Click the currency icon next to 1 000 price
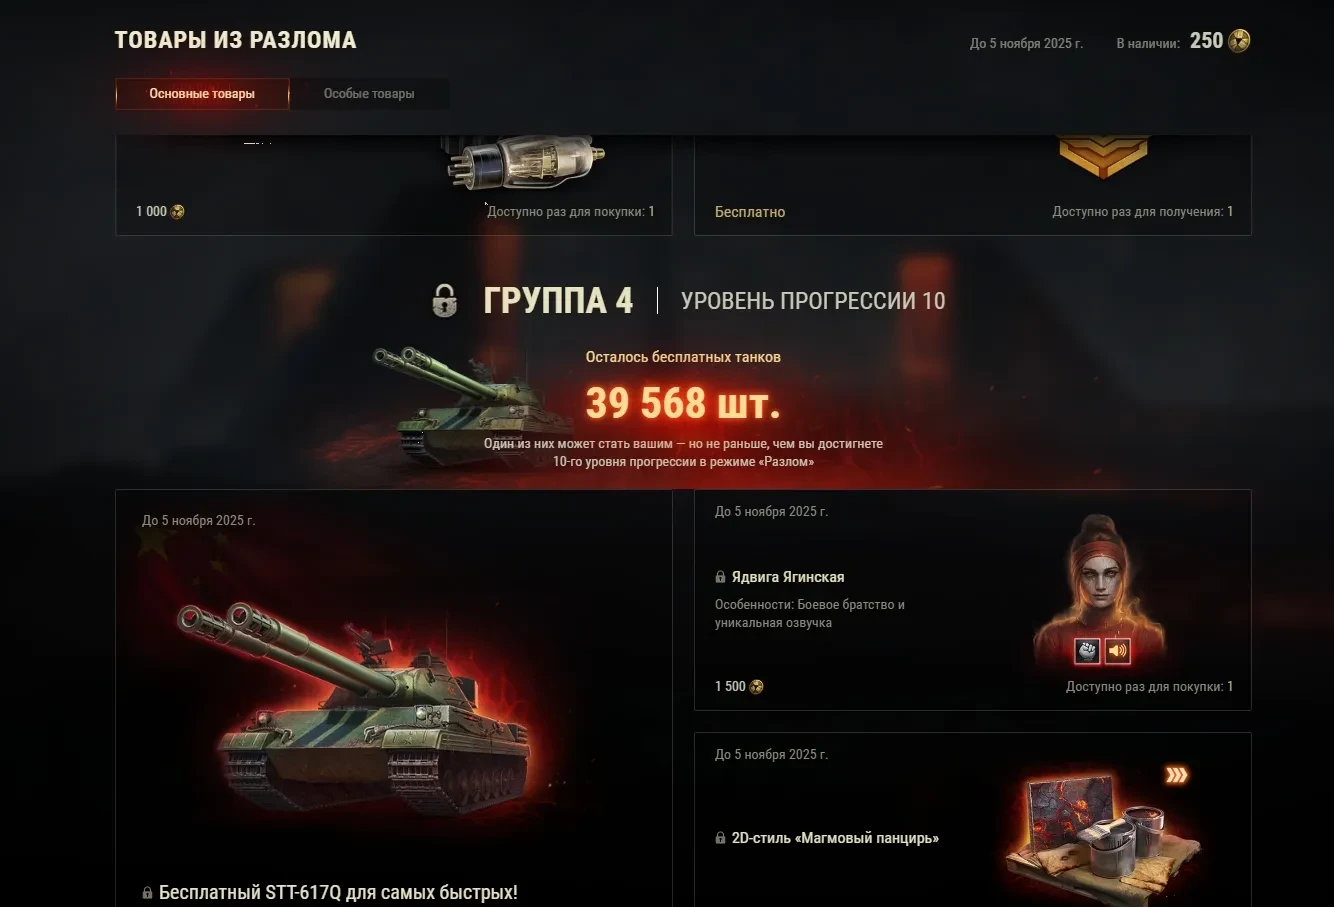The height and width of the screenshot is (907, 1334). point(177,212)
